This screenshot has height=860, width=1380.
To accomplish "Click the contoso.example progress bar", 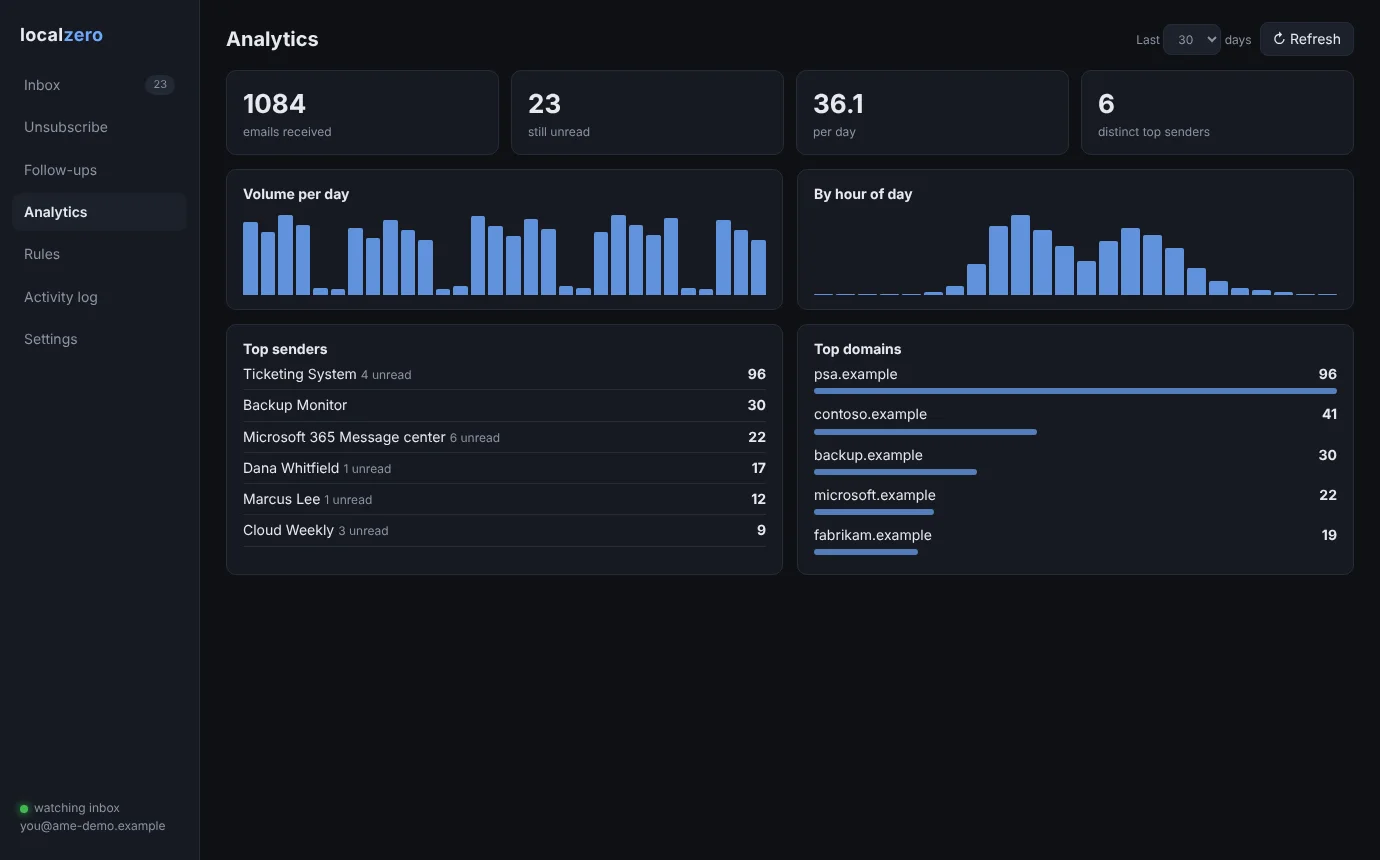I will (925, 432).
